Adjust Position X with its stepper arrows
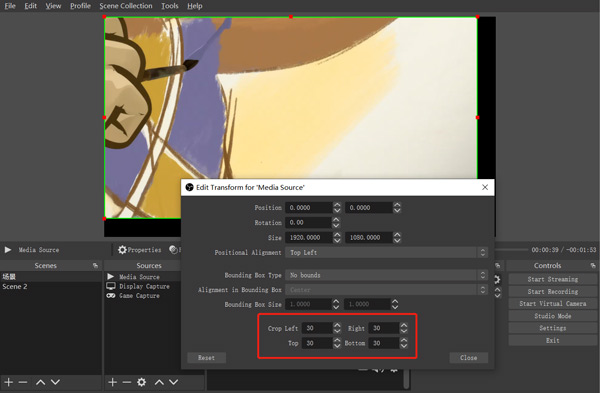 tap(337, 207)
